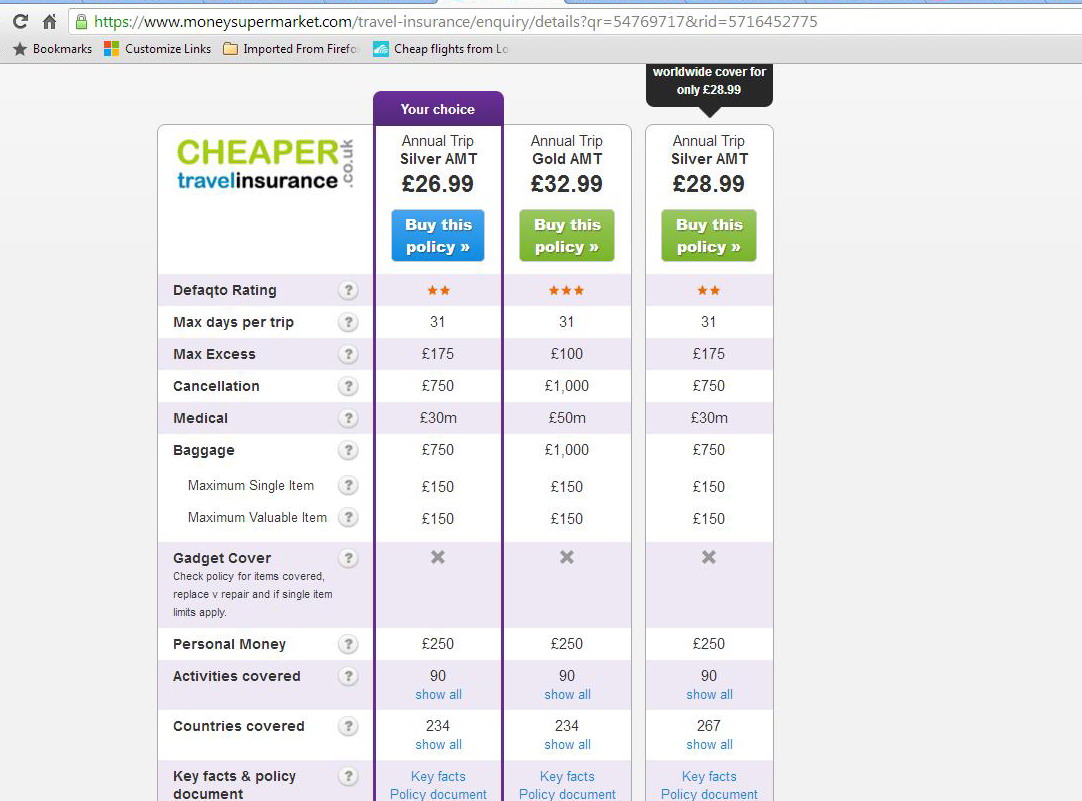Show help for Personal Money
The height and width of the screenshot is (801, 1082).
point(348,644)
